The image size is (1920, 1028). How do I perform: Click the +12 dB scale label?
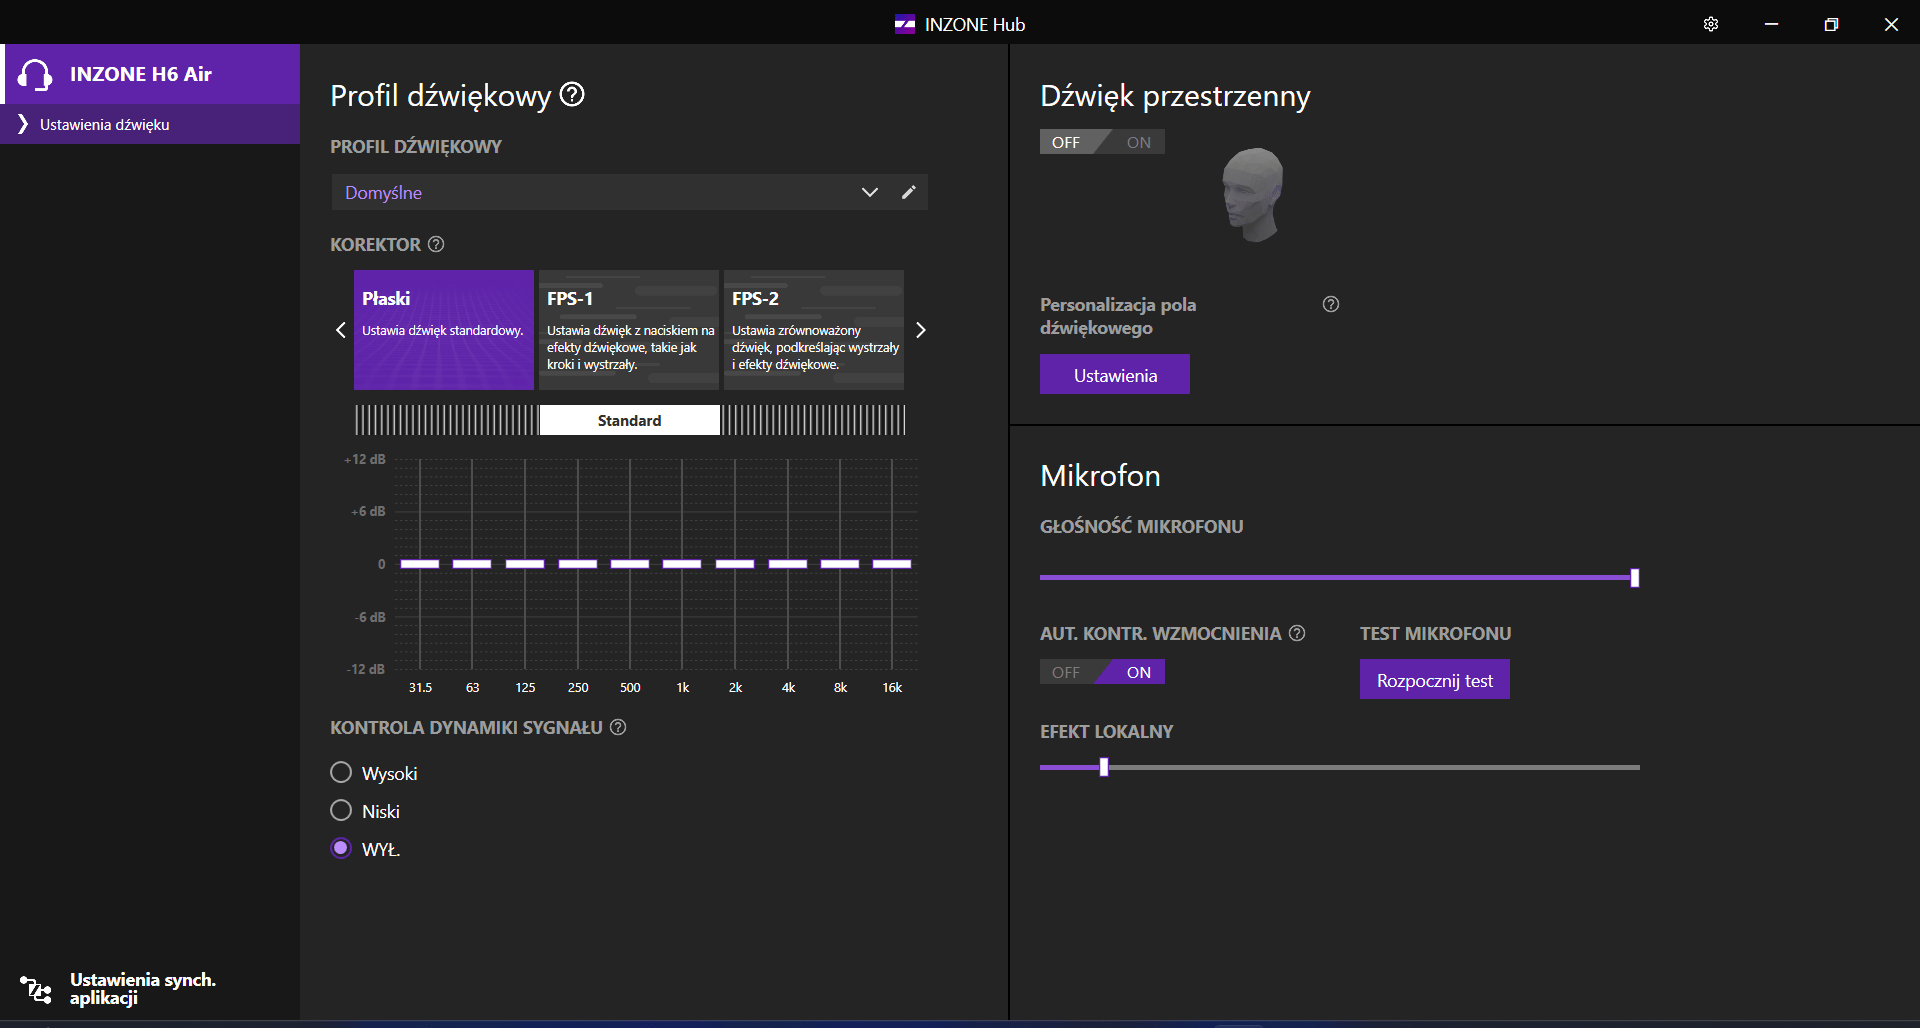click(x=365, y=459)
